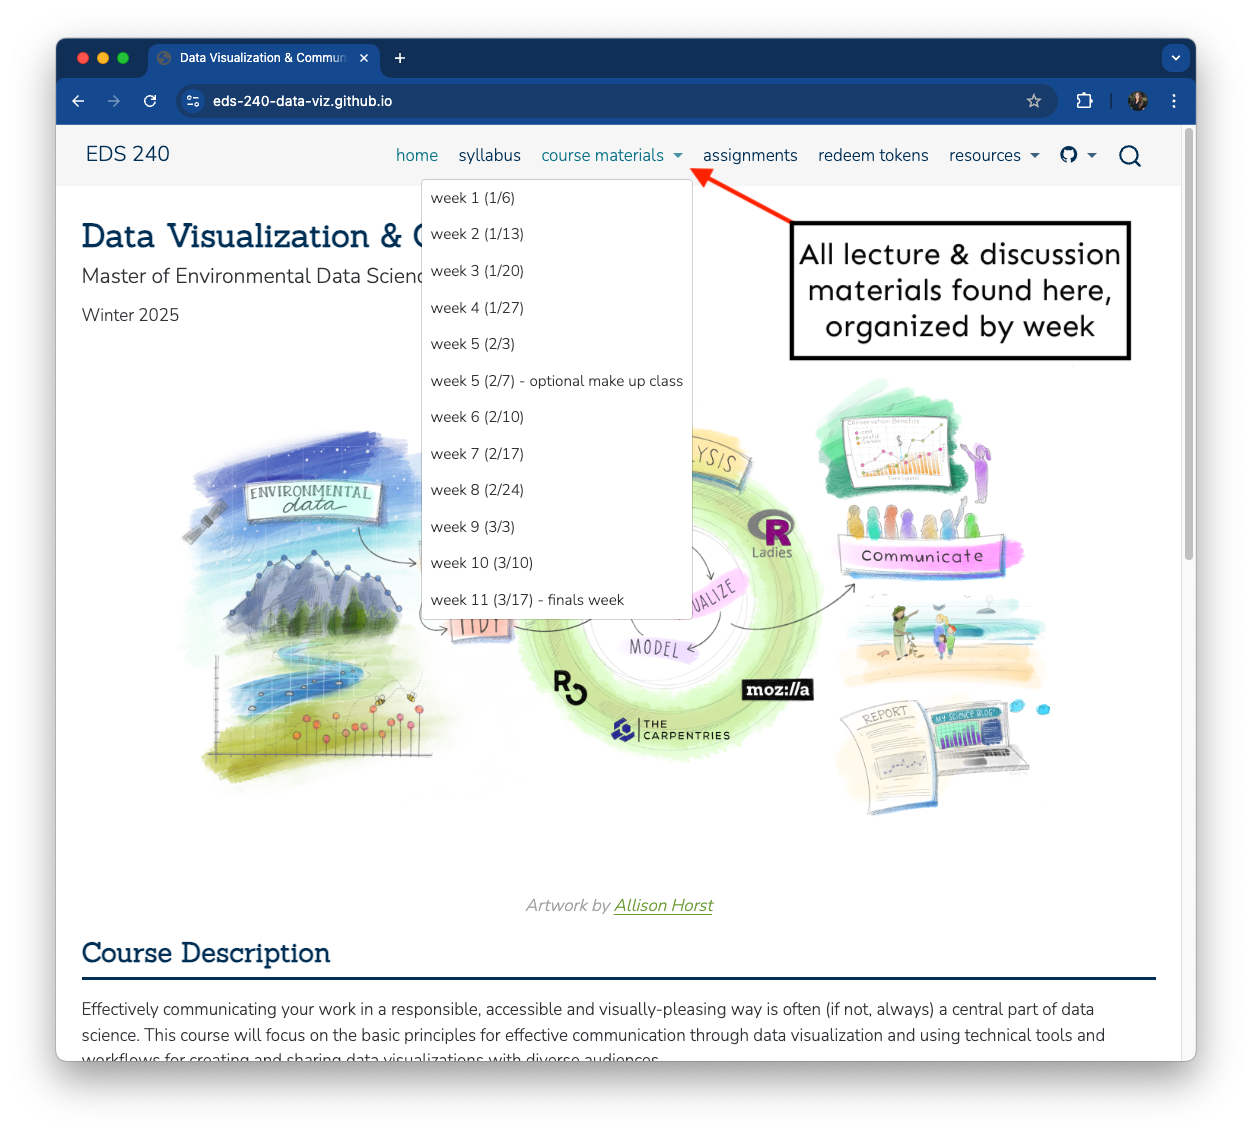Select week 5 (2/7) optional make up class
The height and width of the screenshot is (1135, 1252).
click(x=556, y=381)
